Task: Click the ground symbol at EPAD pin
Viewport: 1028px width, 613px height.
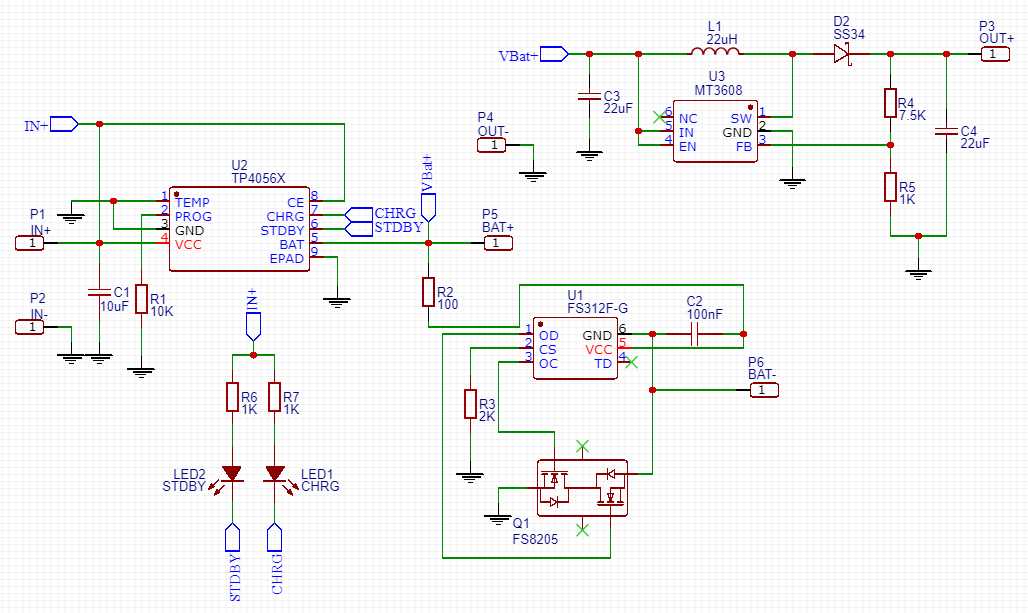Action: (x=337, y=302)
